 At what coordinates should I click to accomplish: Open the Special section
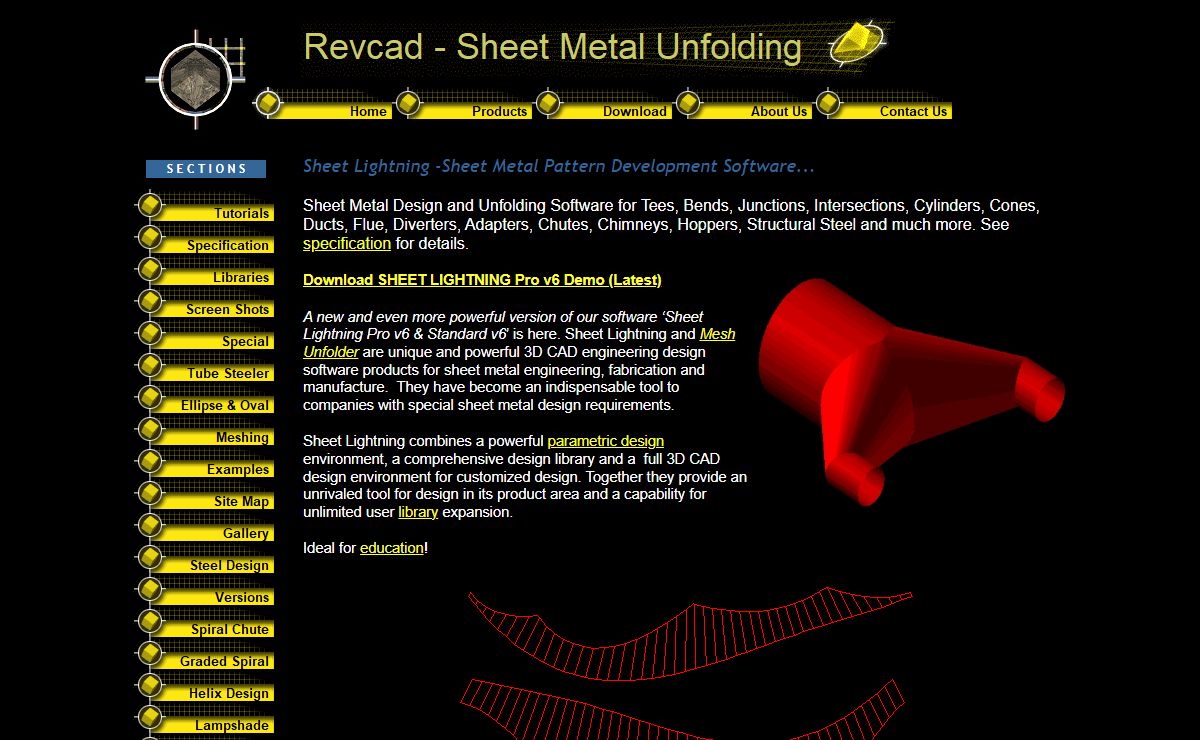coord(246,341)
